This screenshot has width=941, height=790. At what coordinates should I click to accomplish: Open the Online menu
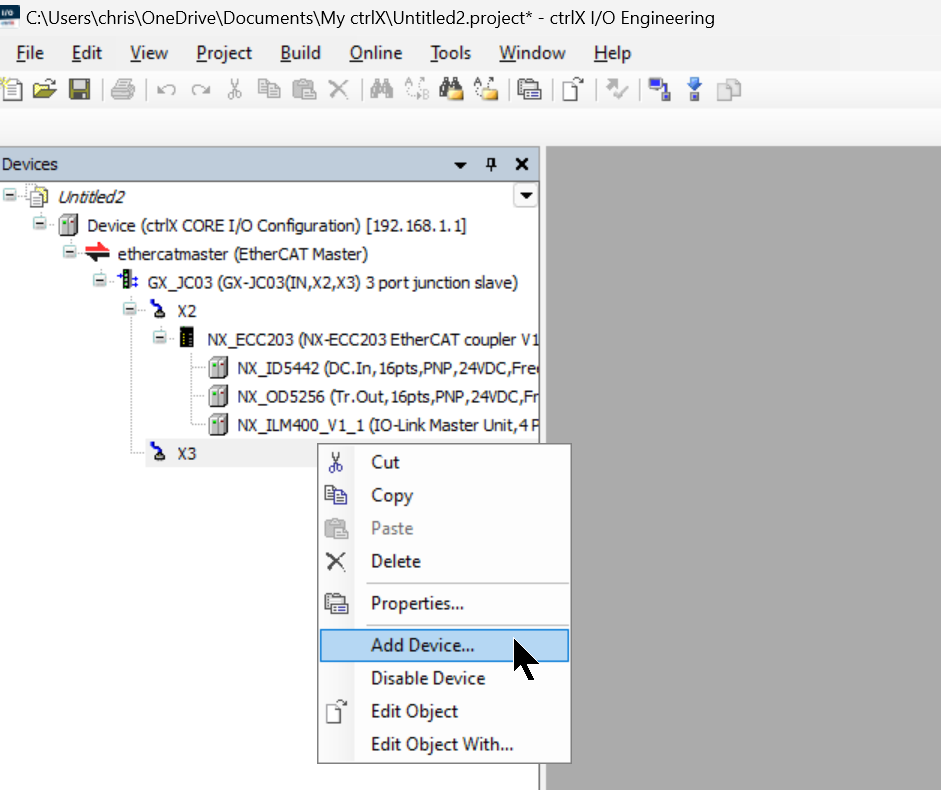pos(376,53)
